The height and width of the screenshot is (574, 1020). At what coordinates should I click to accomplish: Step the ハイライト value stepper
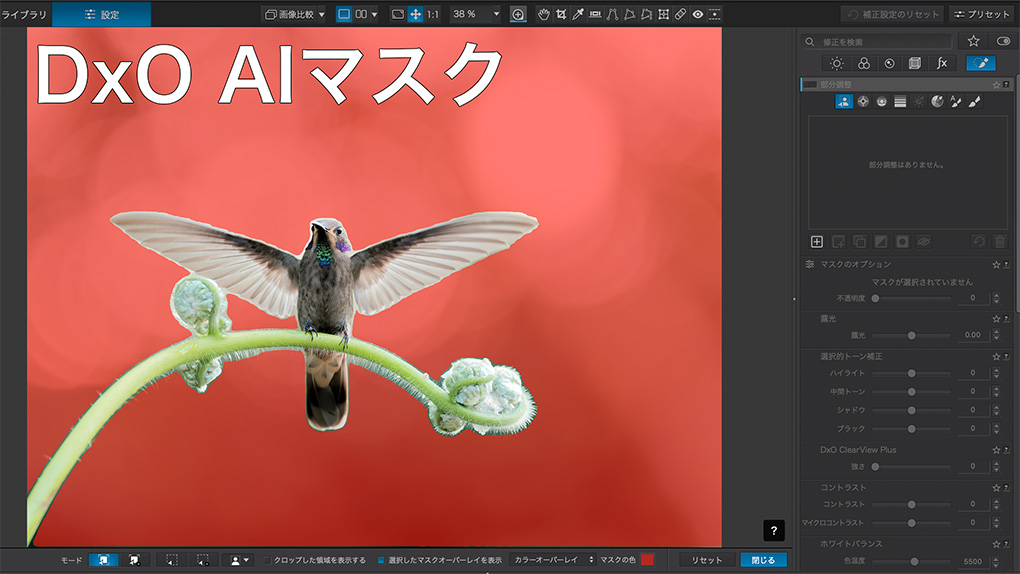(996, 373)
